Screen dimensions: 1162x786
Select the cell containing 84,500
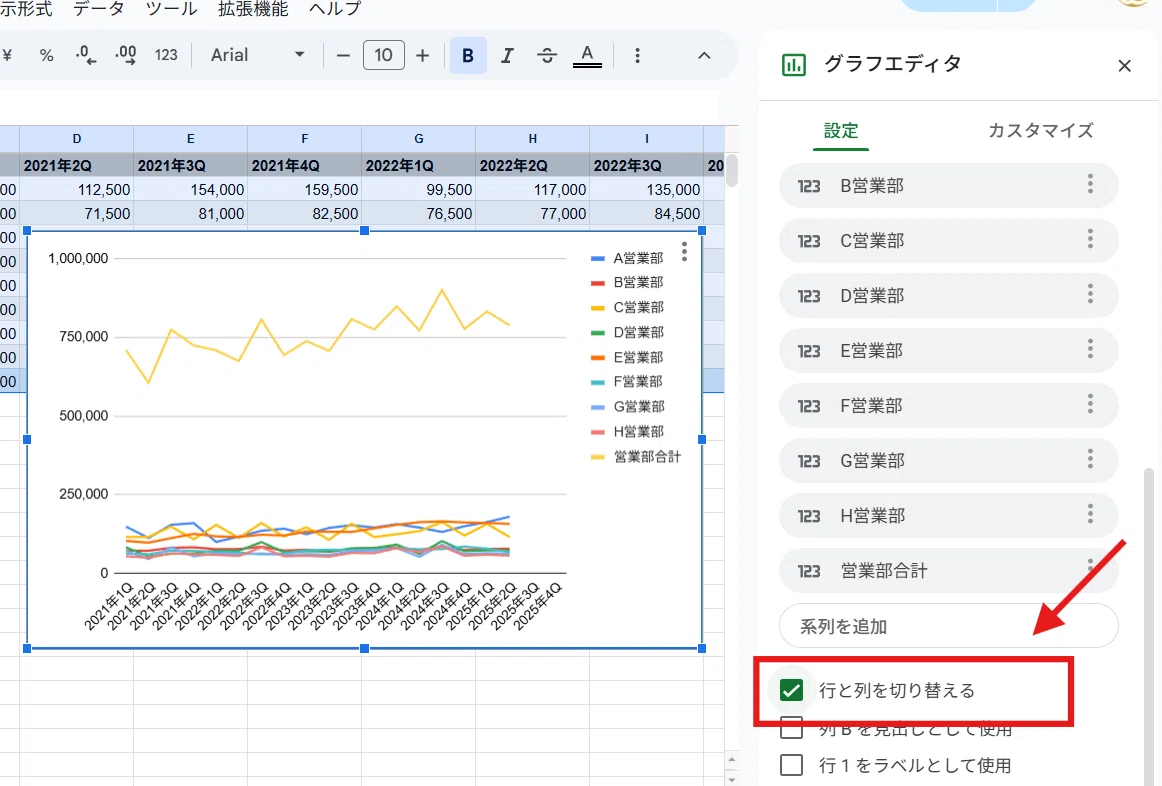click(x=647, y=213)
